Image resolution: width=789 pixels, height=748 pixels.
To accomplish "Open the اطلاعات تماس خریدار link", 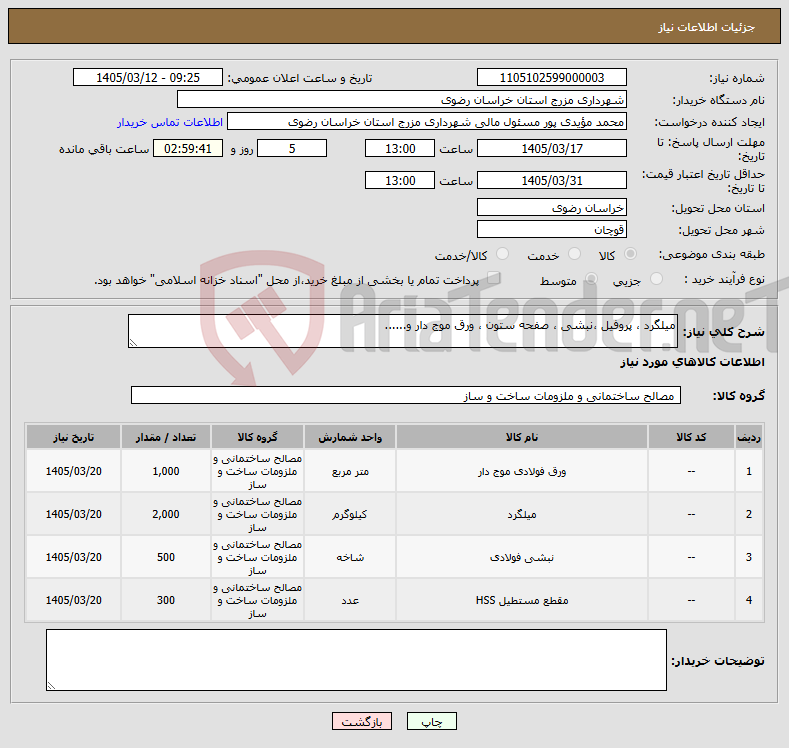I will coord(170,122).
